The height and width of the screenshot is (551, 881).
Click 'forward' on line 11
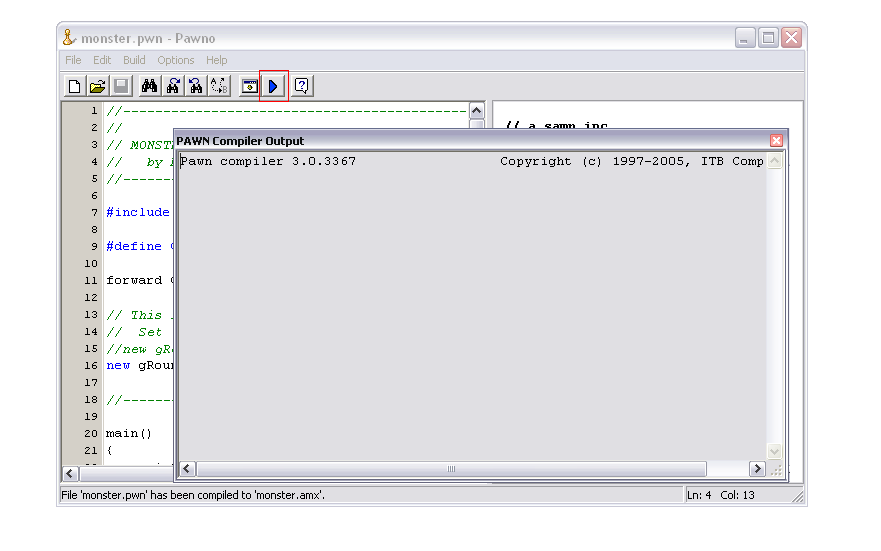tap(134, 280)
